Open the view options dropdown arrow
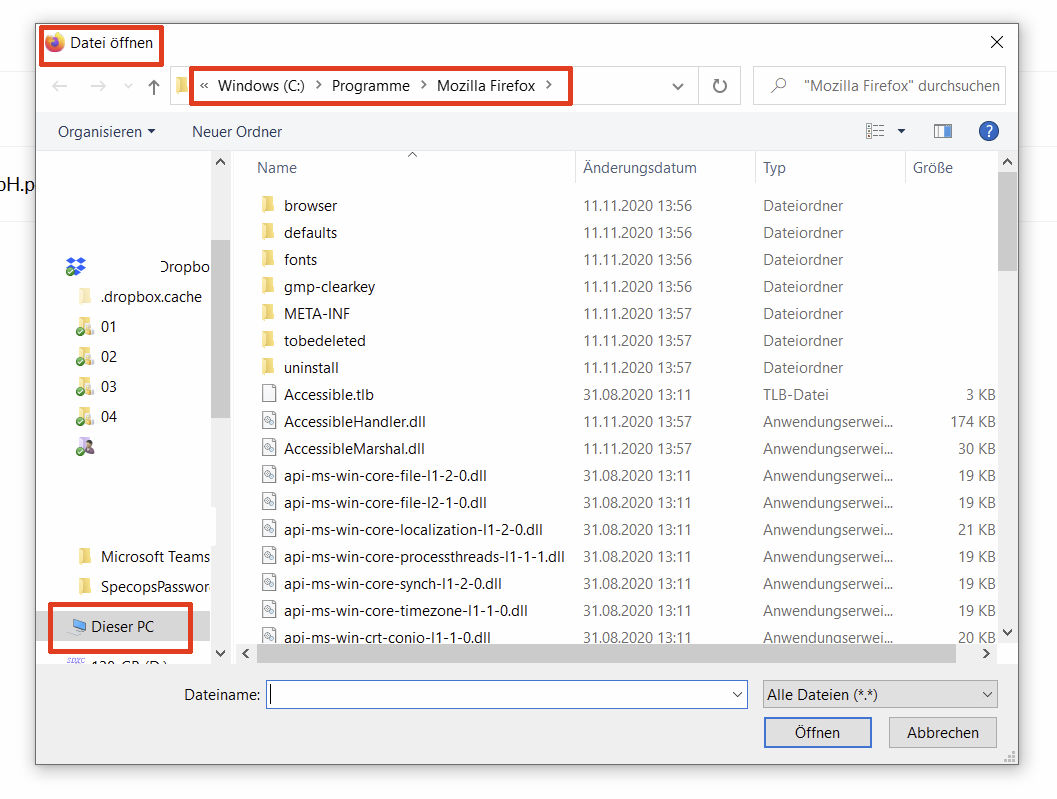Image resolution: width=1057 pixels, height=799 pixels. [x=901, y=131]
